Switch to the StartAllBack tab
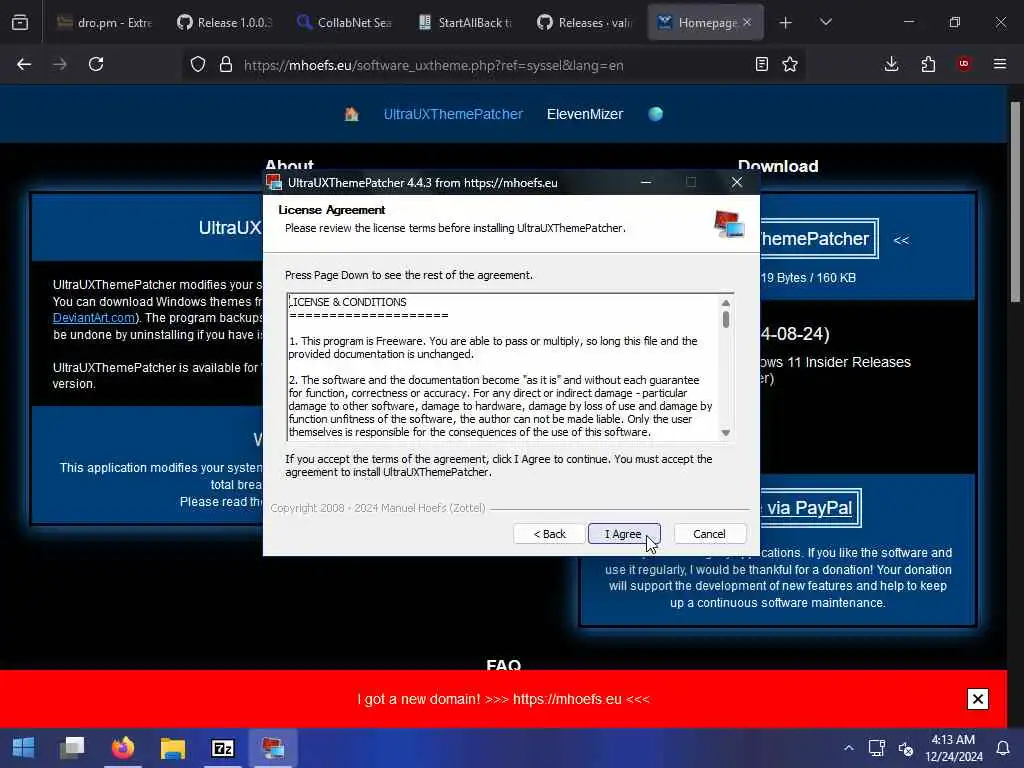 point(465,22)
